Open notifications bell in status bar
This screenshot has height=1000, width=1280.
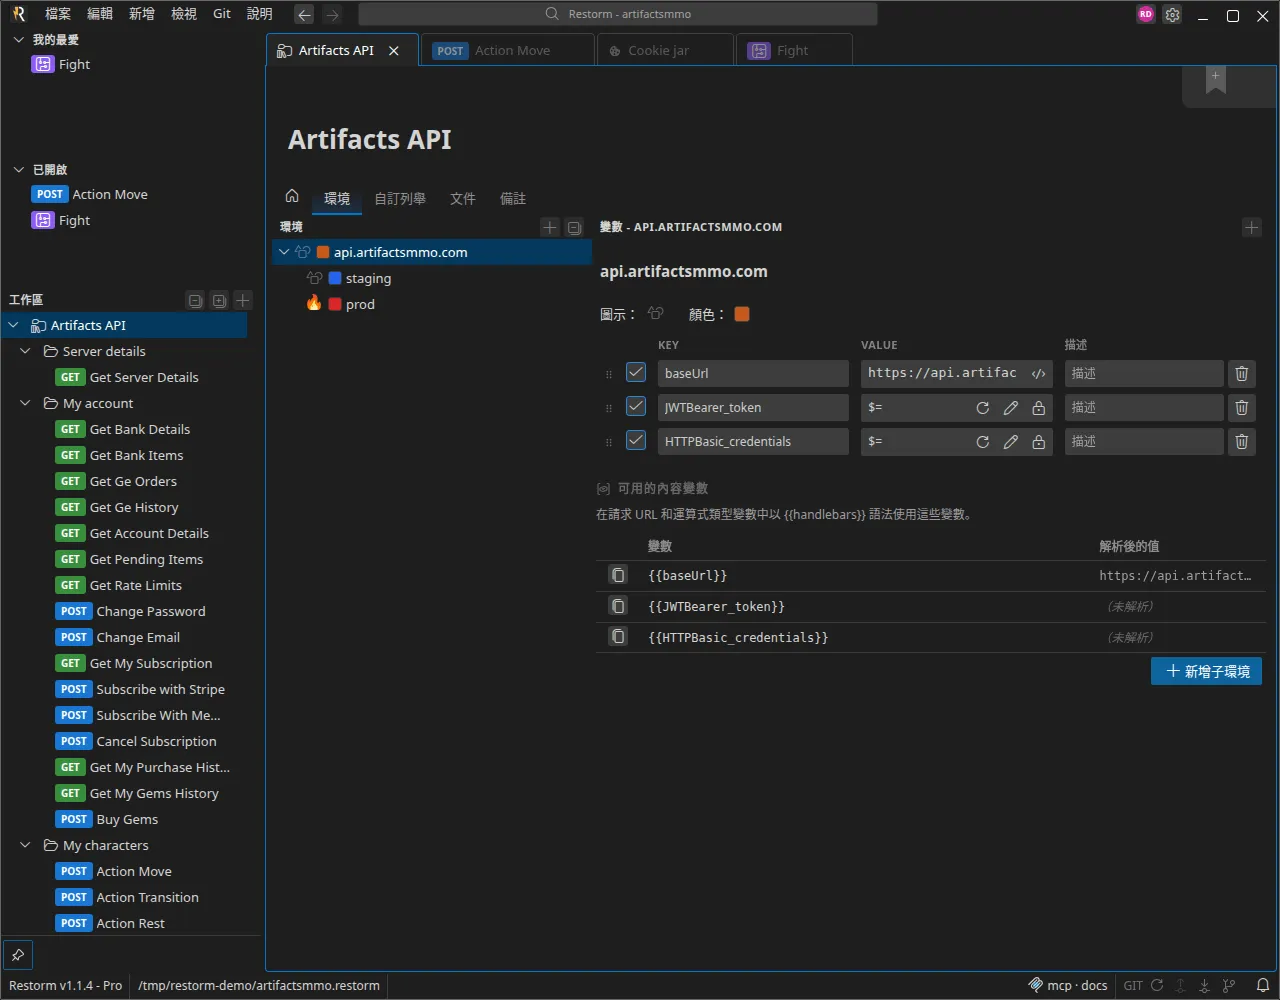[x=1263, y=986]
